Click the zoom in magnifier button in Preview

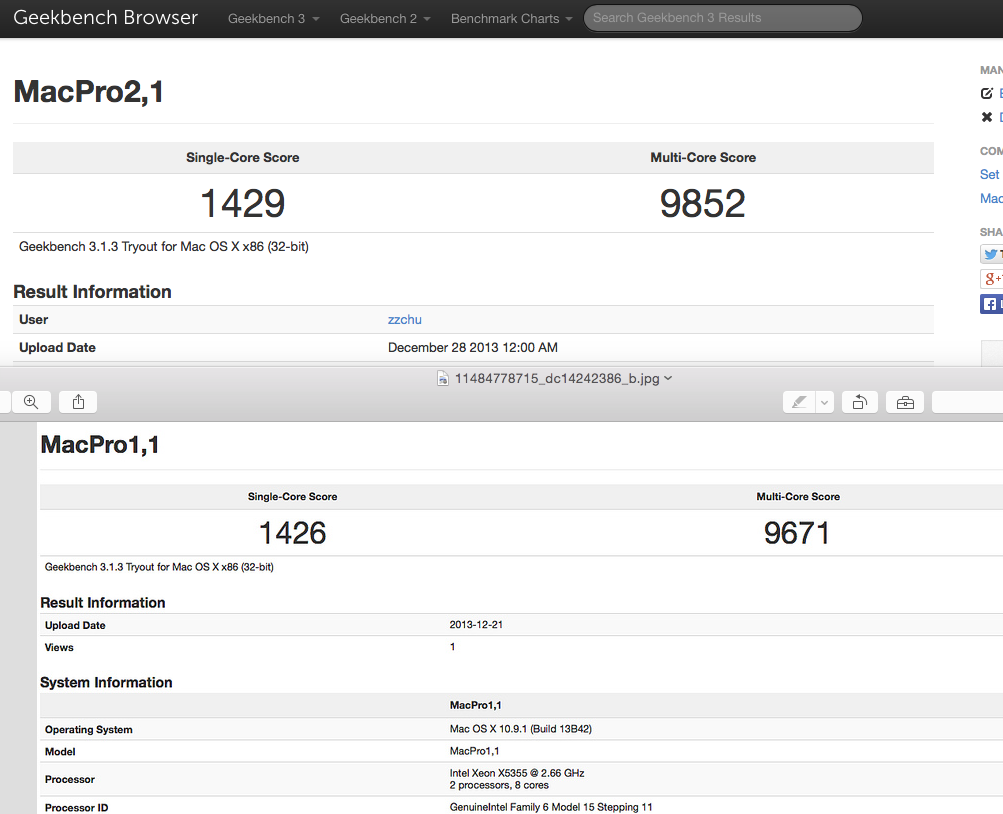coord(31,402)
